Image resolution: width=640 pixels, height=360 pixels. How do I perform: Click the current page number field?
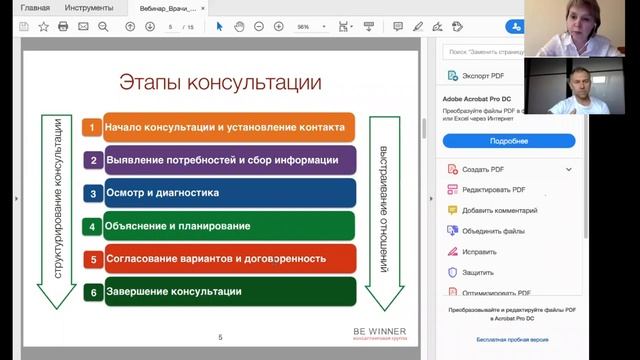(171, 27)
